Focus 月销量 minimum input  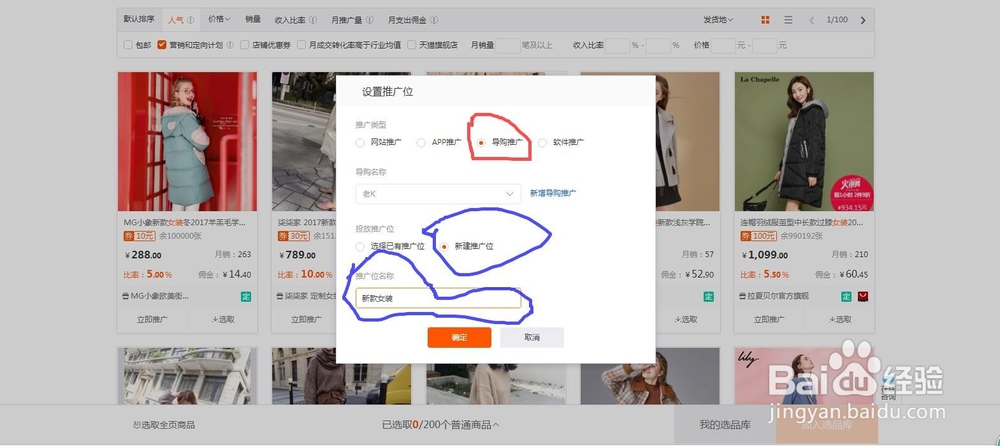[x=508, y=45]
